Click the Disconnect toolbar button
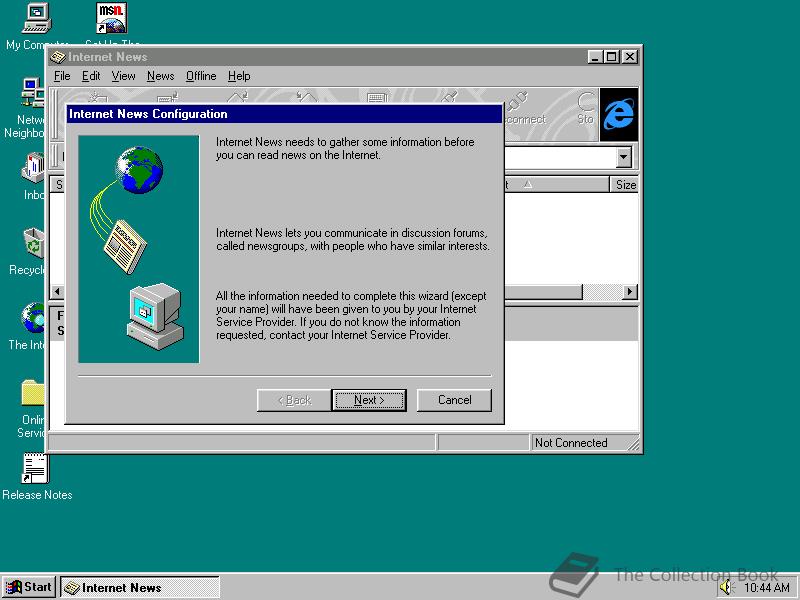The height and width of the screenshot is (600, 800). coord(524,110)
